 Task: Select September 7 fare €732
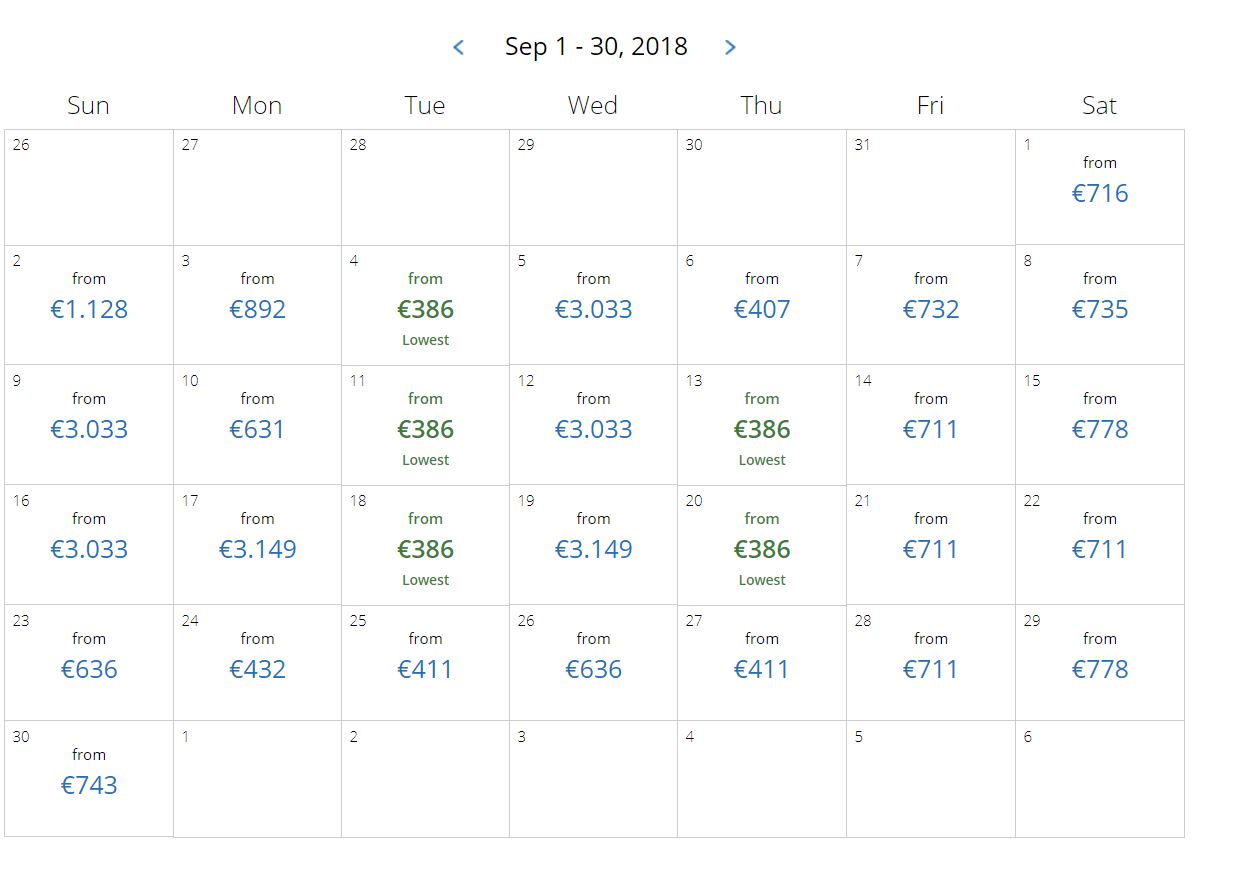(931, 305)
